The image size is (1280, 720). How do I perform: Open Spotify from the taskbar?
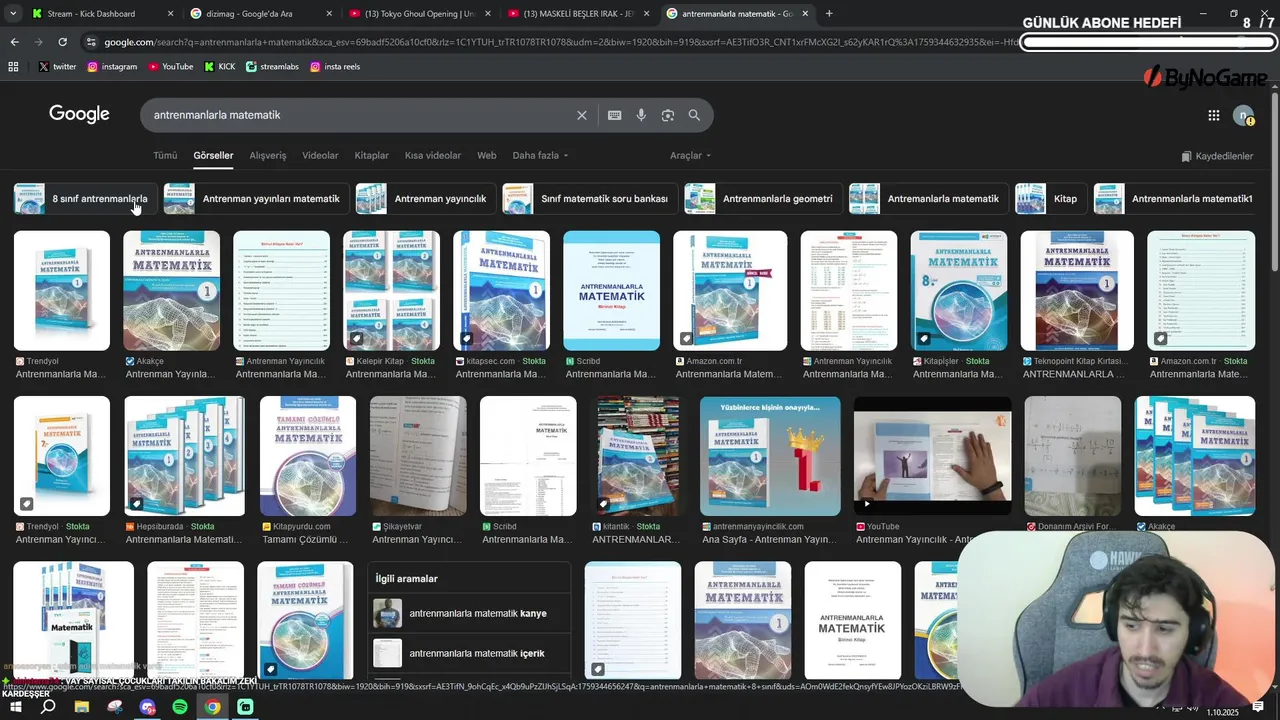tap(180, 707)
